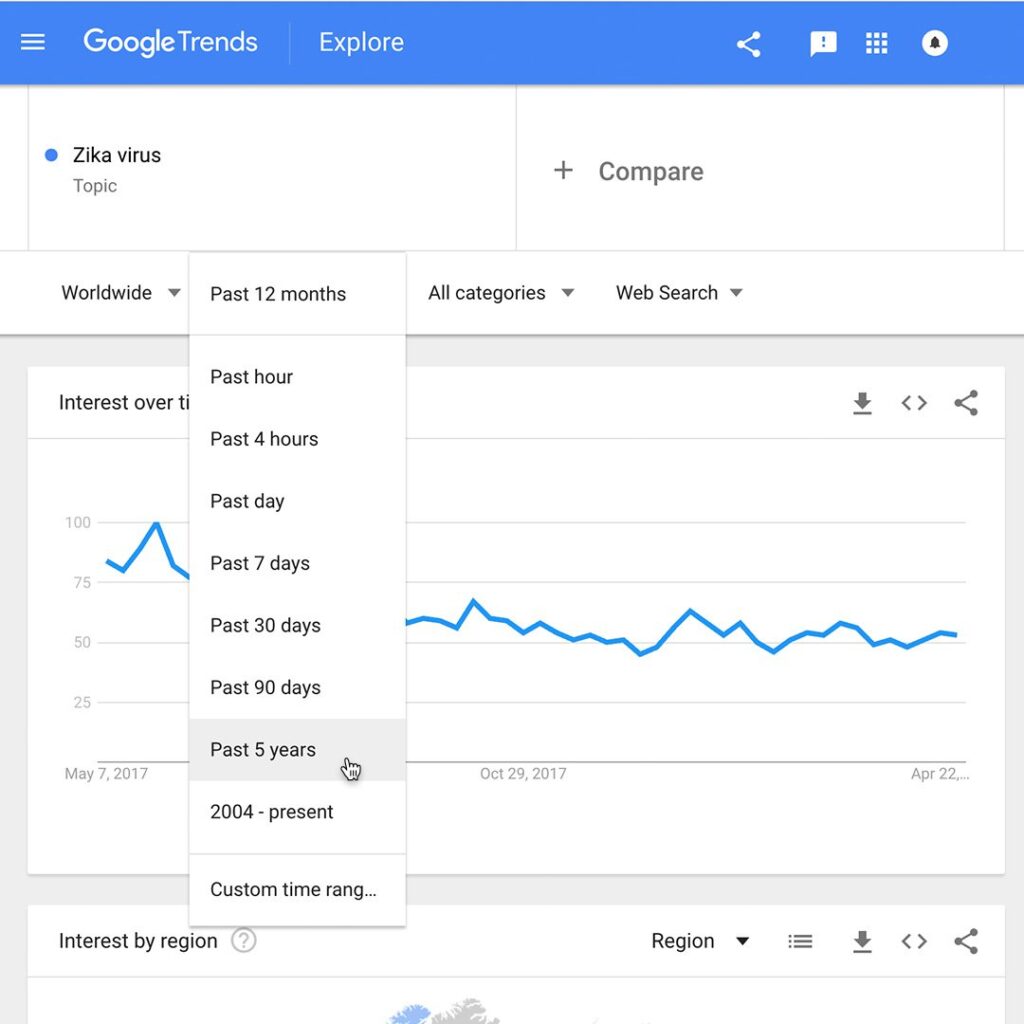Open the send feedback icon

coord(823,44)
